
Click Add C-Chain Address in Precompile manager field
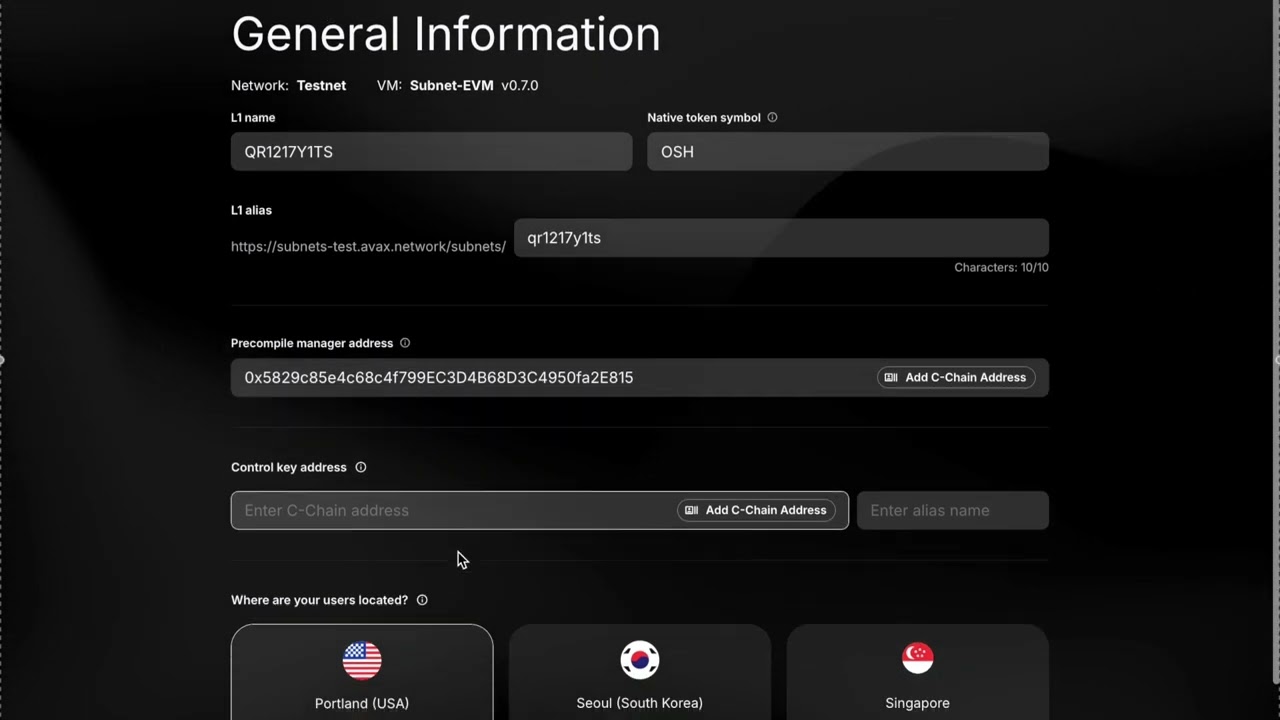(956, 377)
